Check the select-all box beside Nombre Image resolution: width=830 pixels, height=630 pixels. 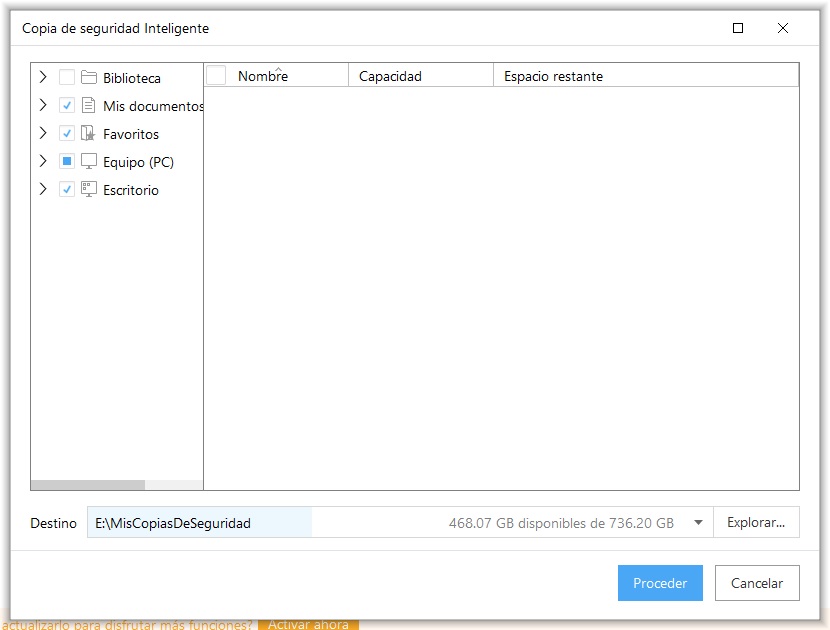[x=217, y=76]
